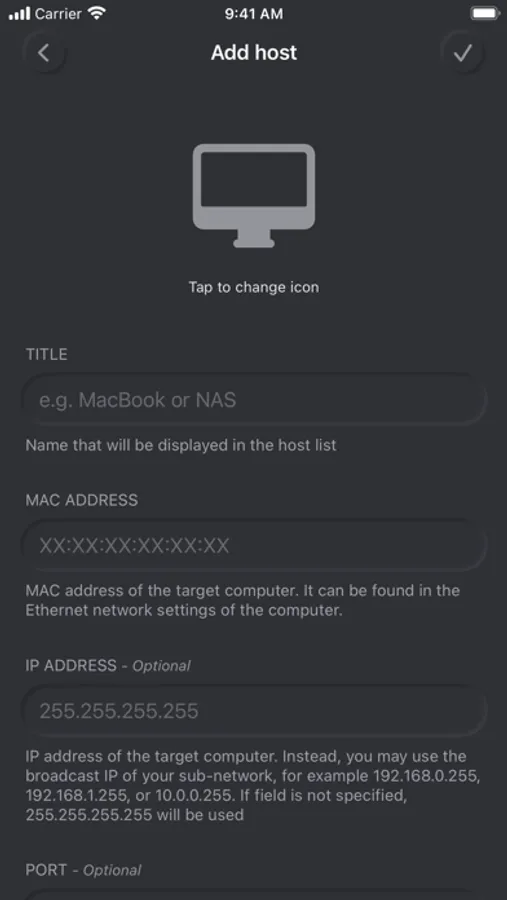507x900 pixels.
Task: Focus the MAC address XX:XX field
Action: pos(254,545)
